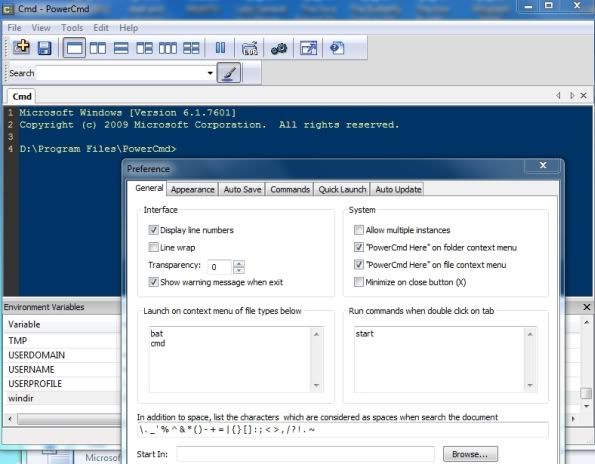Select the USERPROFILE variable row

(x=63, y=384)
